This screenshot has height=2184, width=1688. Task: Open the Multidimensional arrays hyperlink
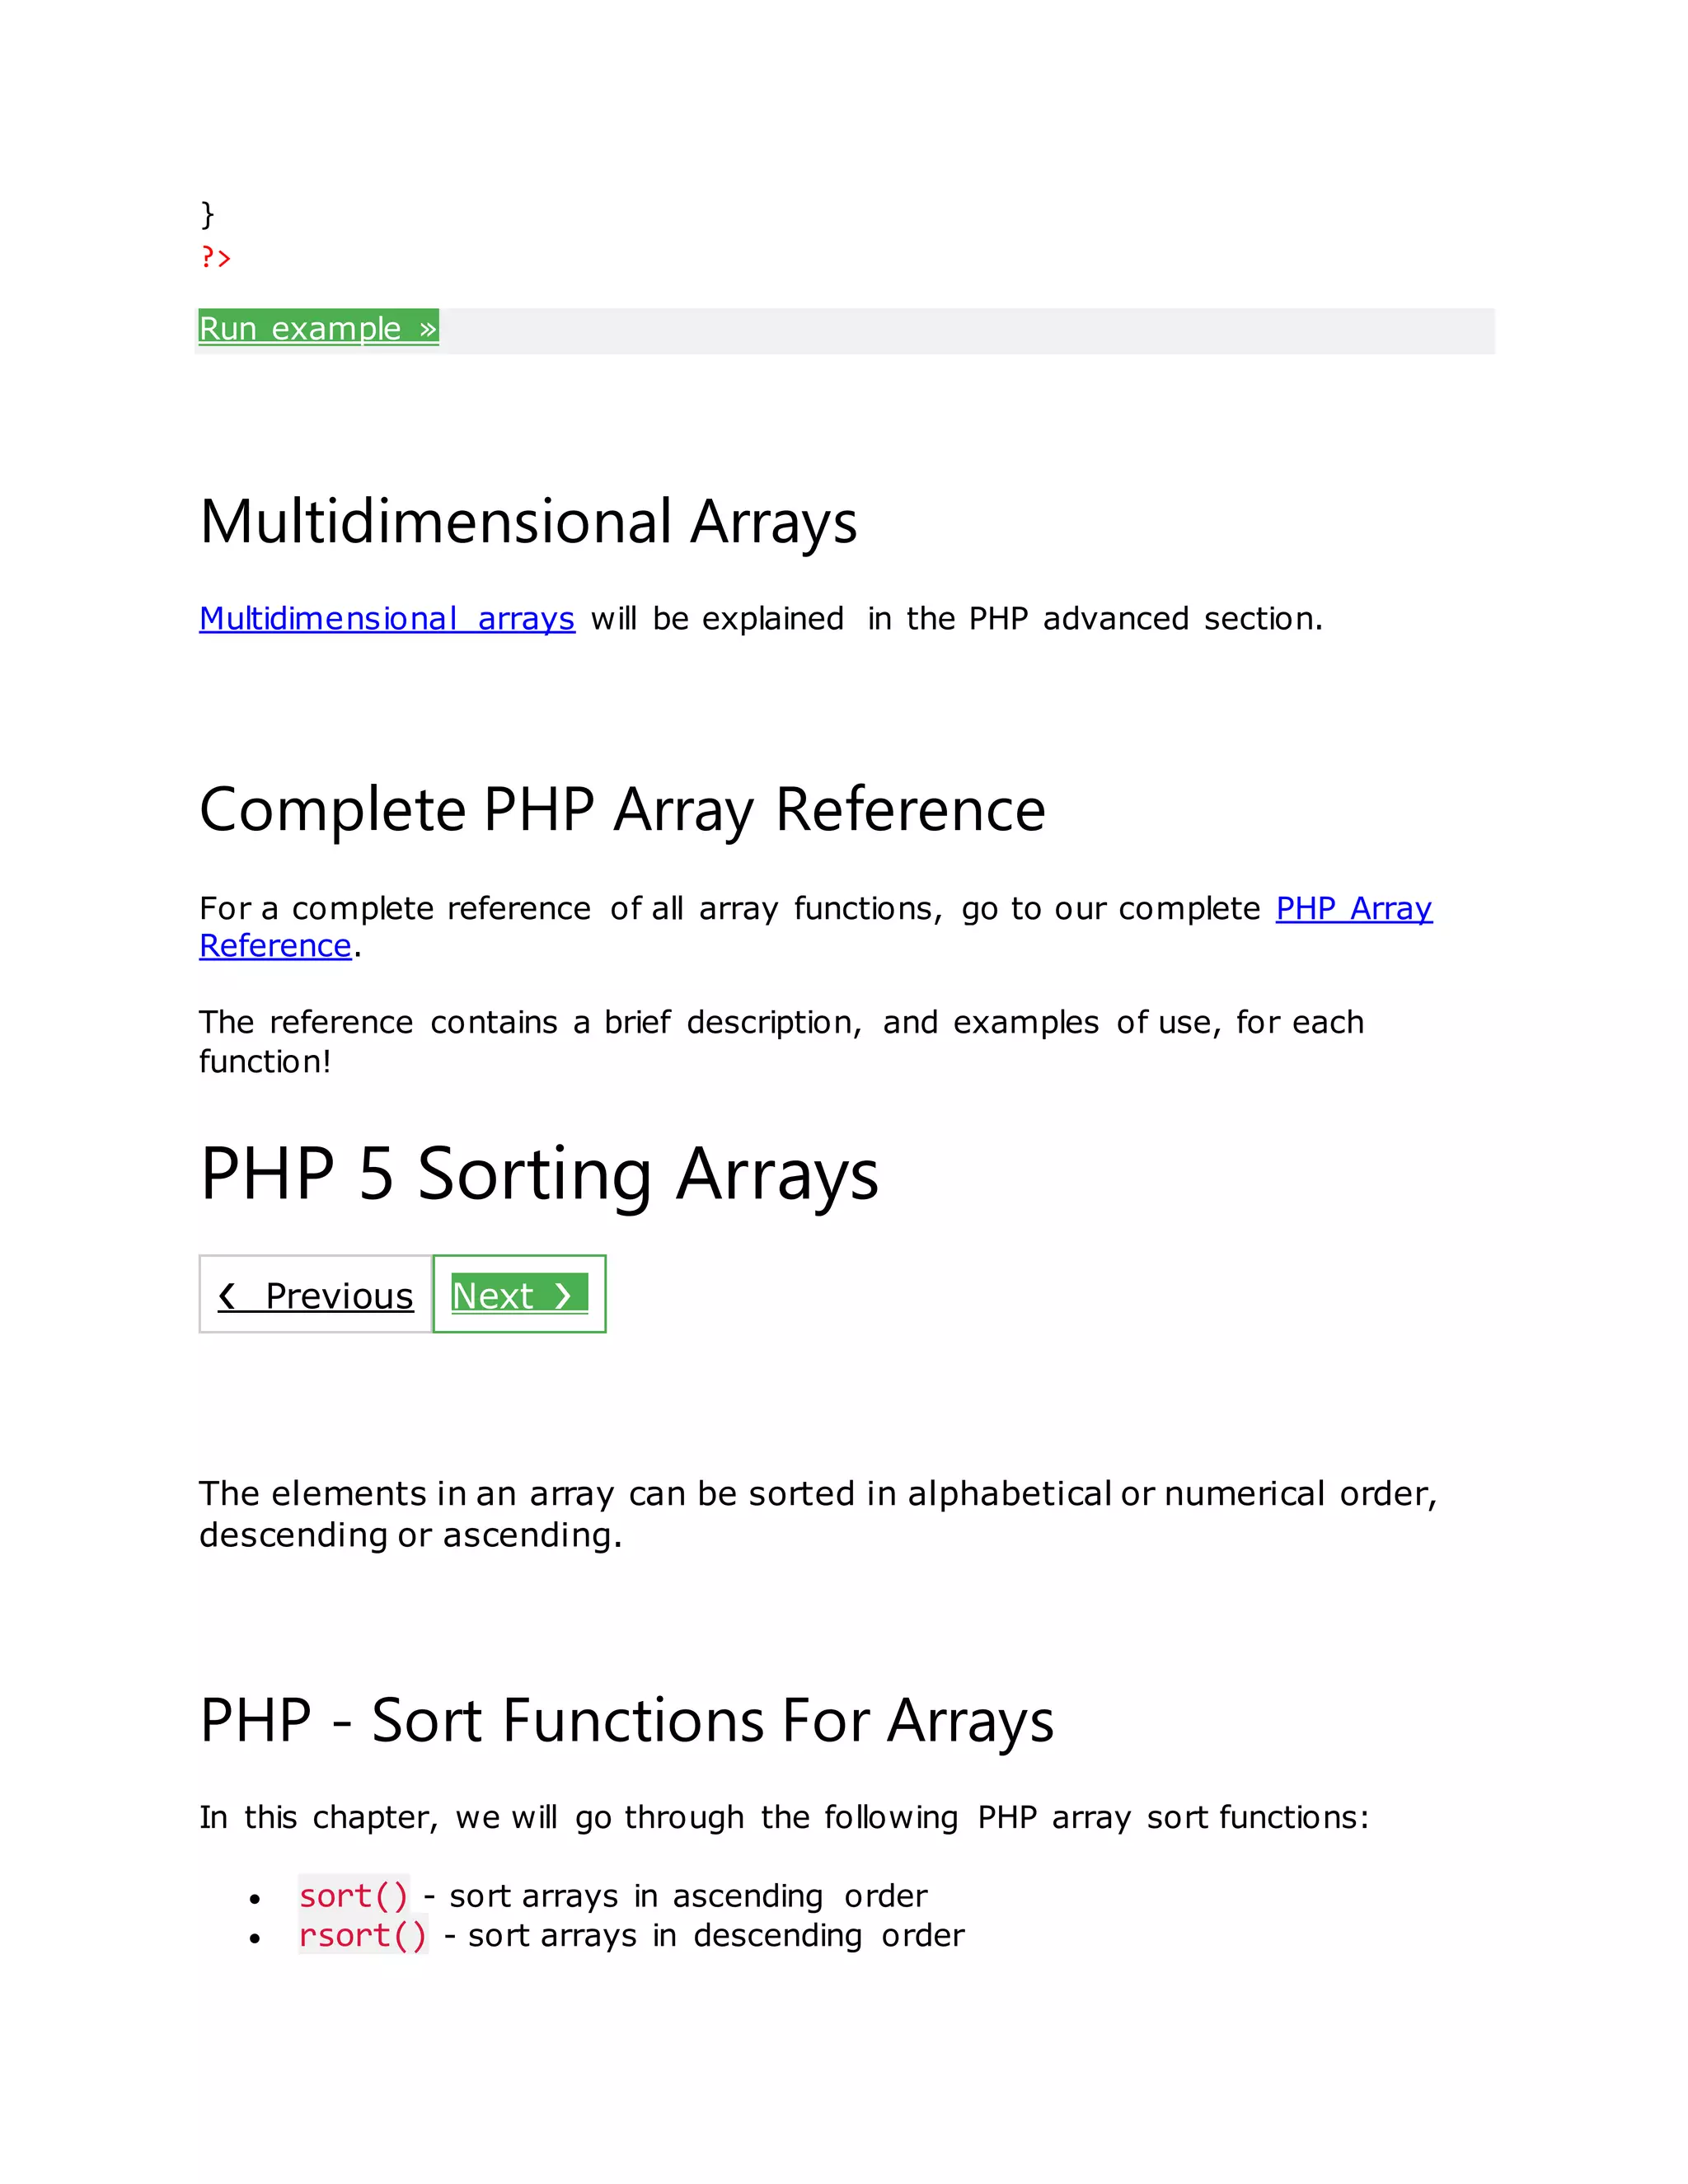387,619
